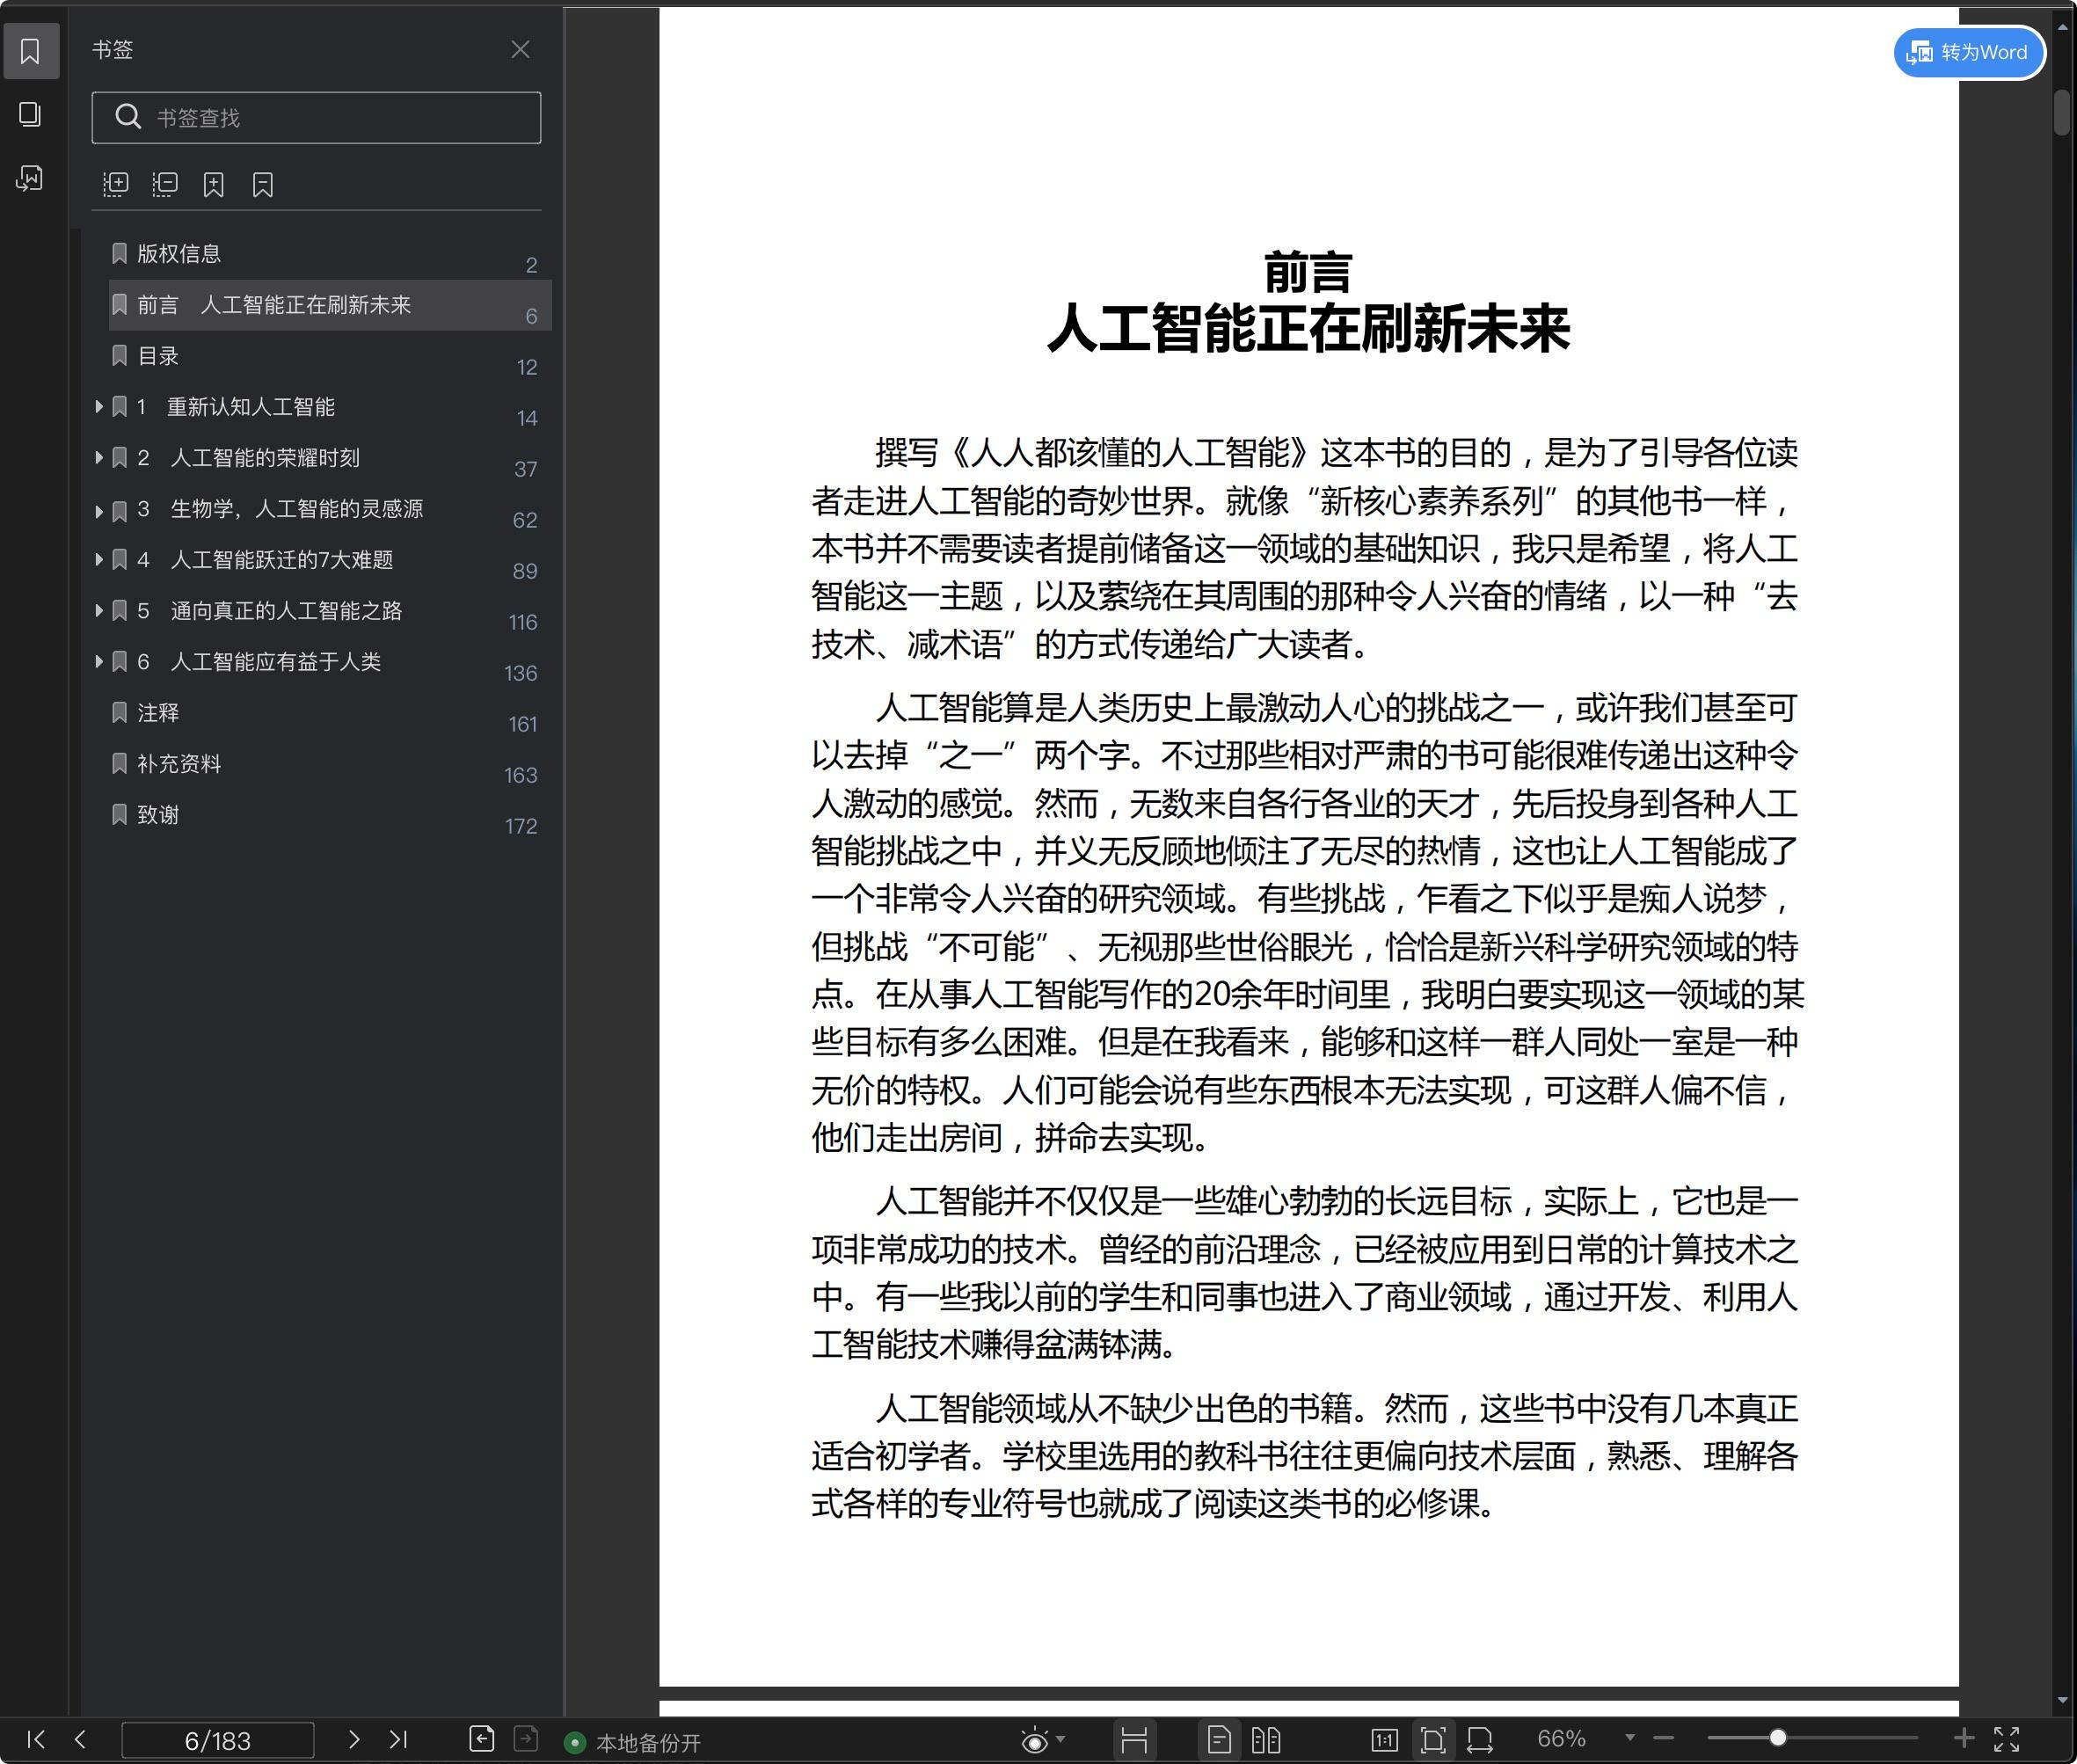The height and width of the screenshot is (1764, 2077).
Task: Click the page number field 6/183
Action: 218,1740
